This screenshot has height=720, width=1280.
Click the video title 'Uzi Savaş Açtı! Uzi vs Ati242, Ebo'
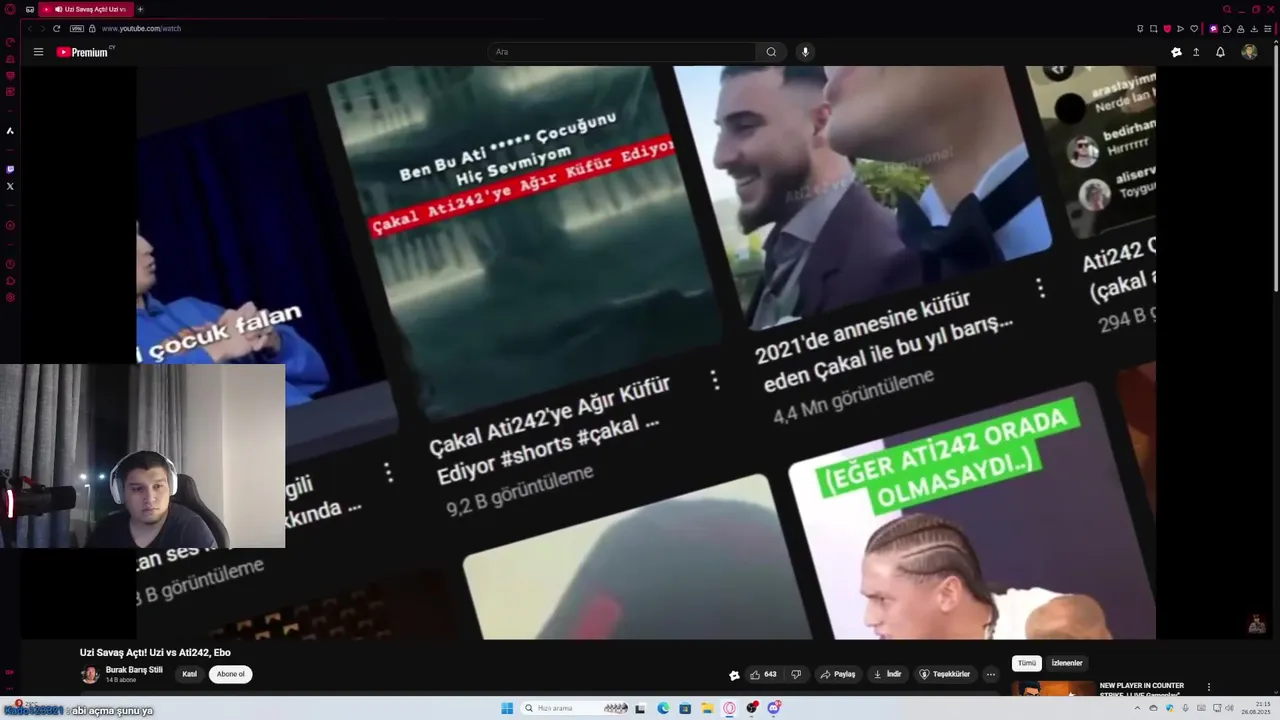155,652
